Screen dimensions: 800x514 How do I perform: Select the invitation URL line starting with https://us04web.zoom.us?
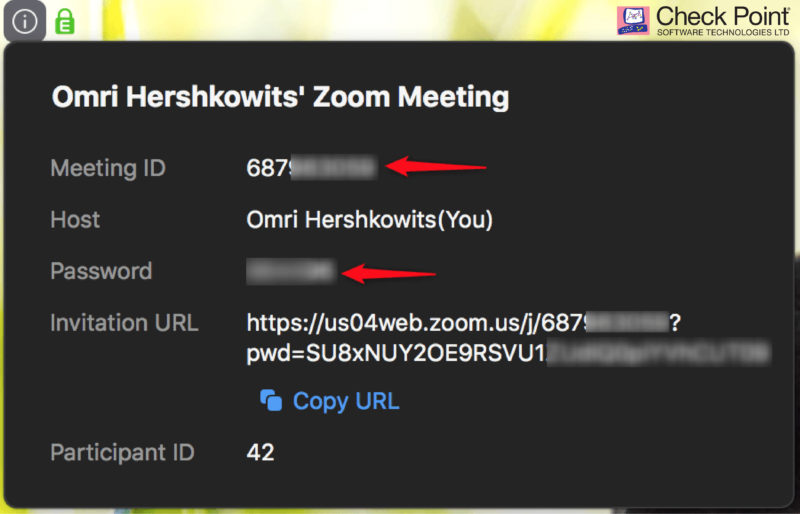coord(464,323)
